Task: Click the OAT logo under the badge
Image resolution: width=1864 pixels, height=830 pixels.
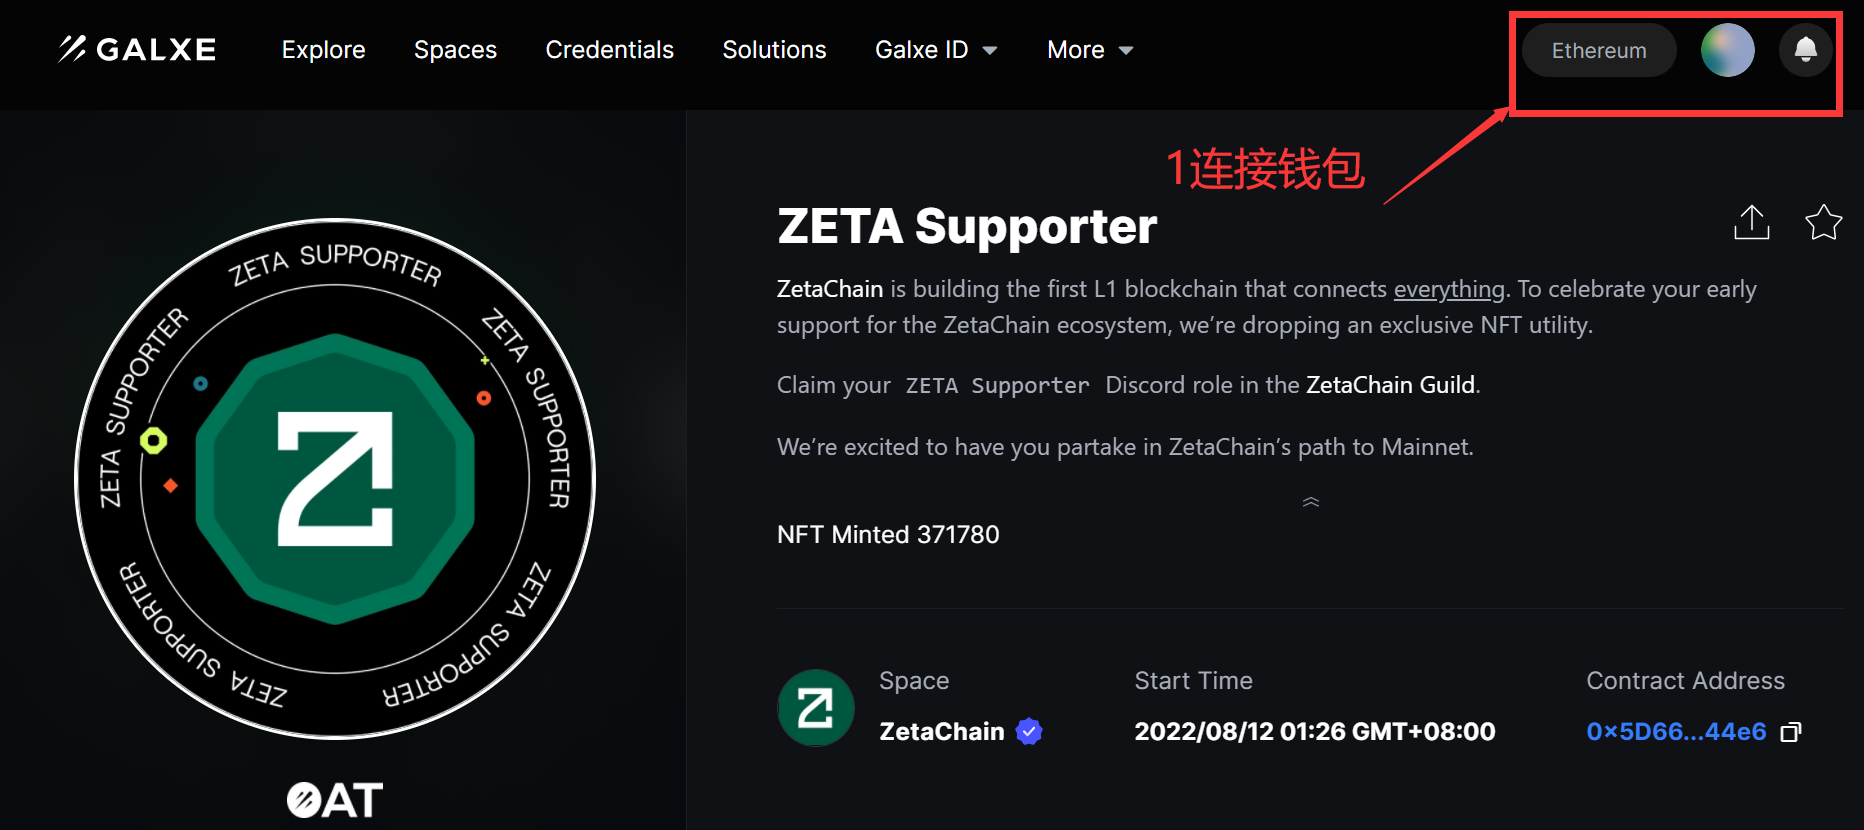Action: [335, 799]
